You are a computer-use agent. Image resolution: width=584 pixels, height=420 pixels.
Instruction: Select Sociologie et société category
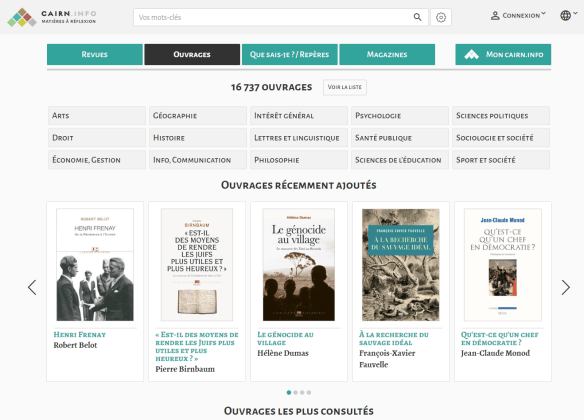[501, 138]
